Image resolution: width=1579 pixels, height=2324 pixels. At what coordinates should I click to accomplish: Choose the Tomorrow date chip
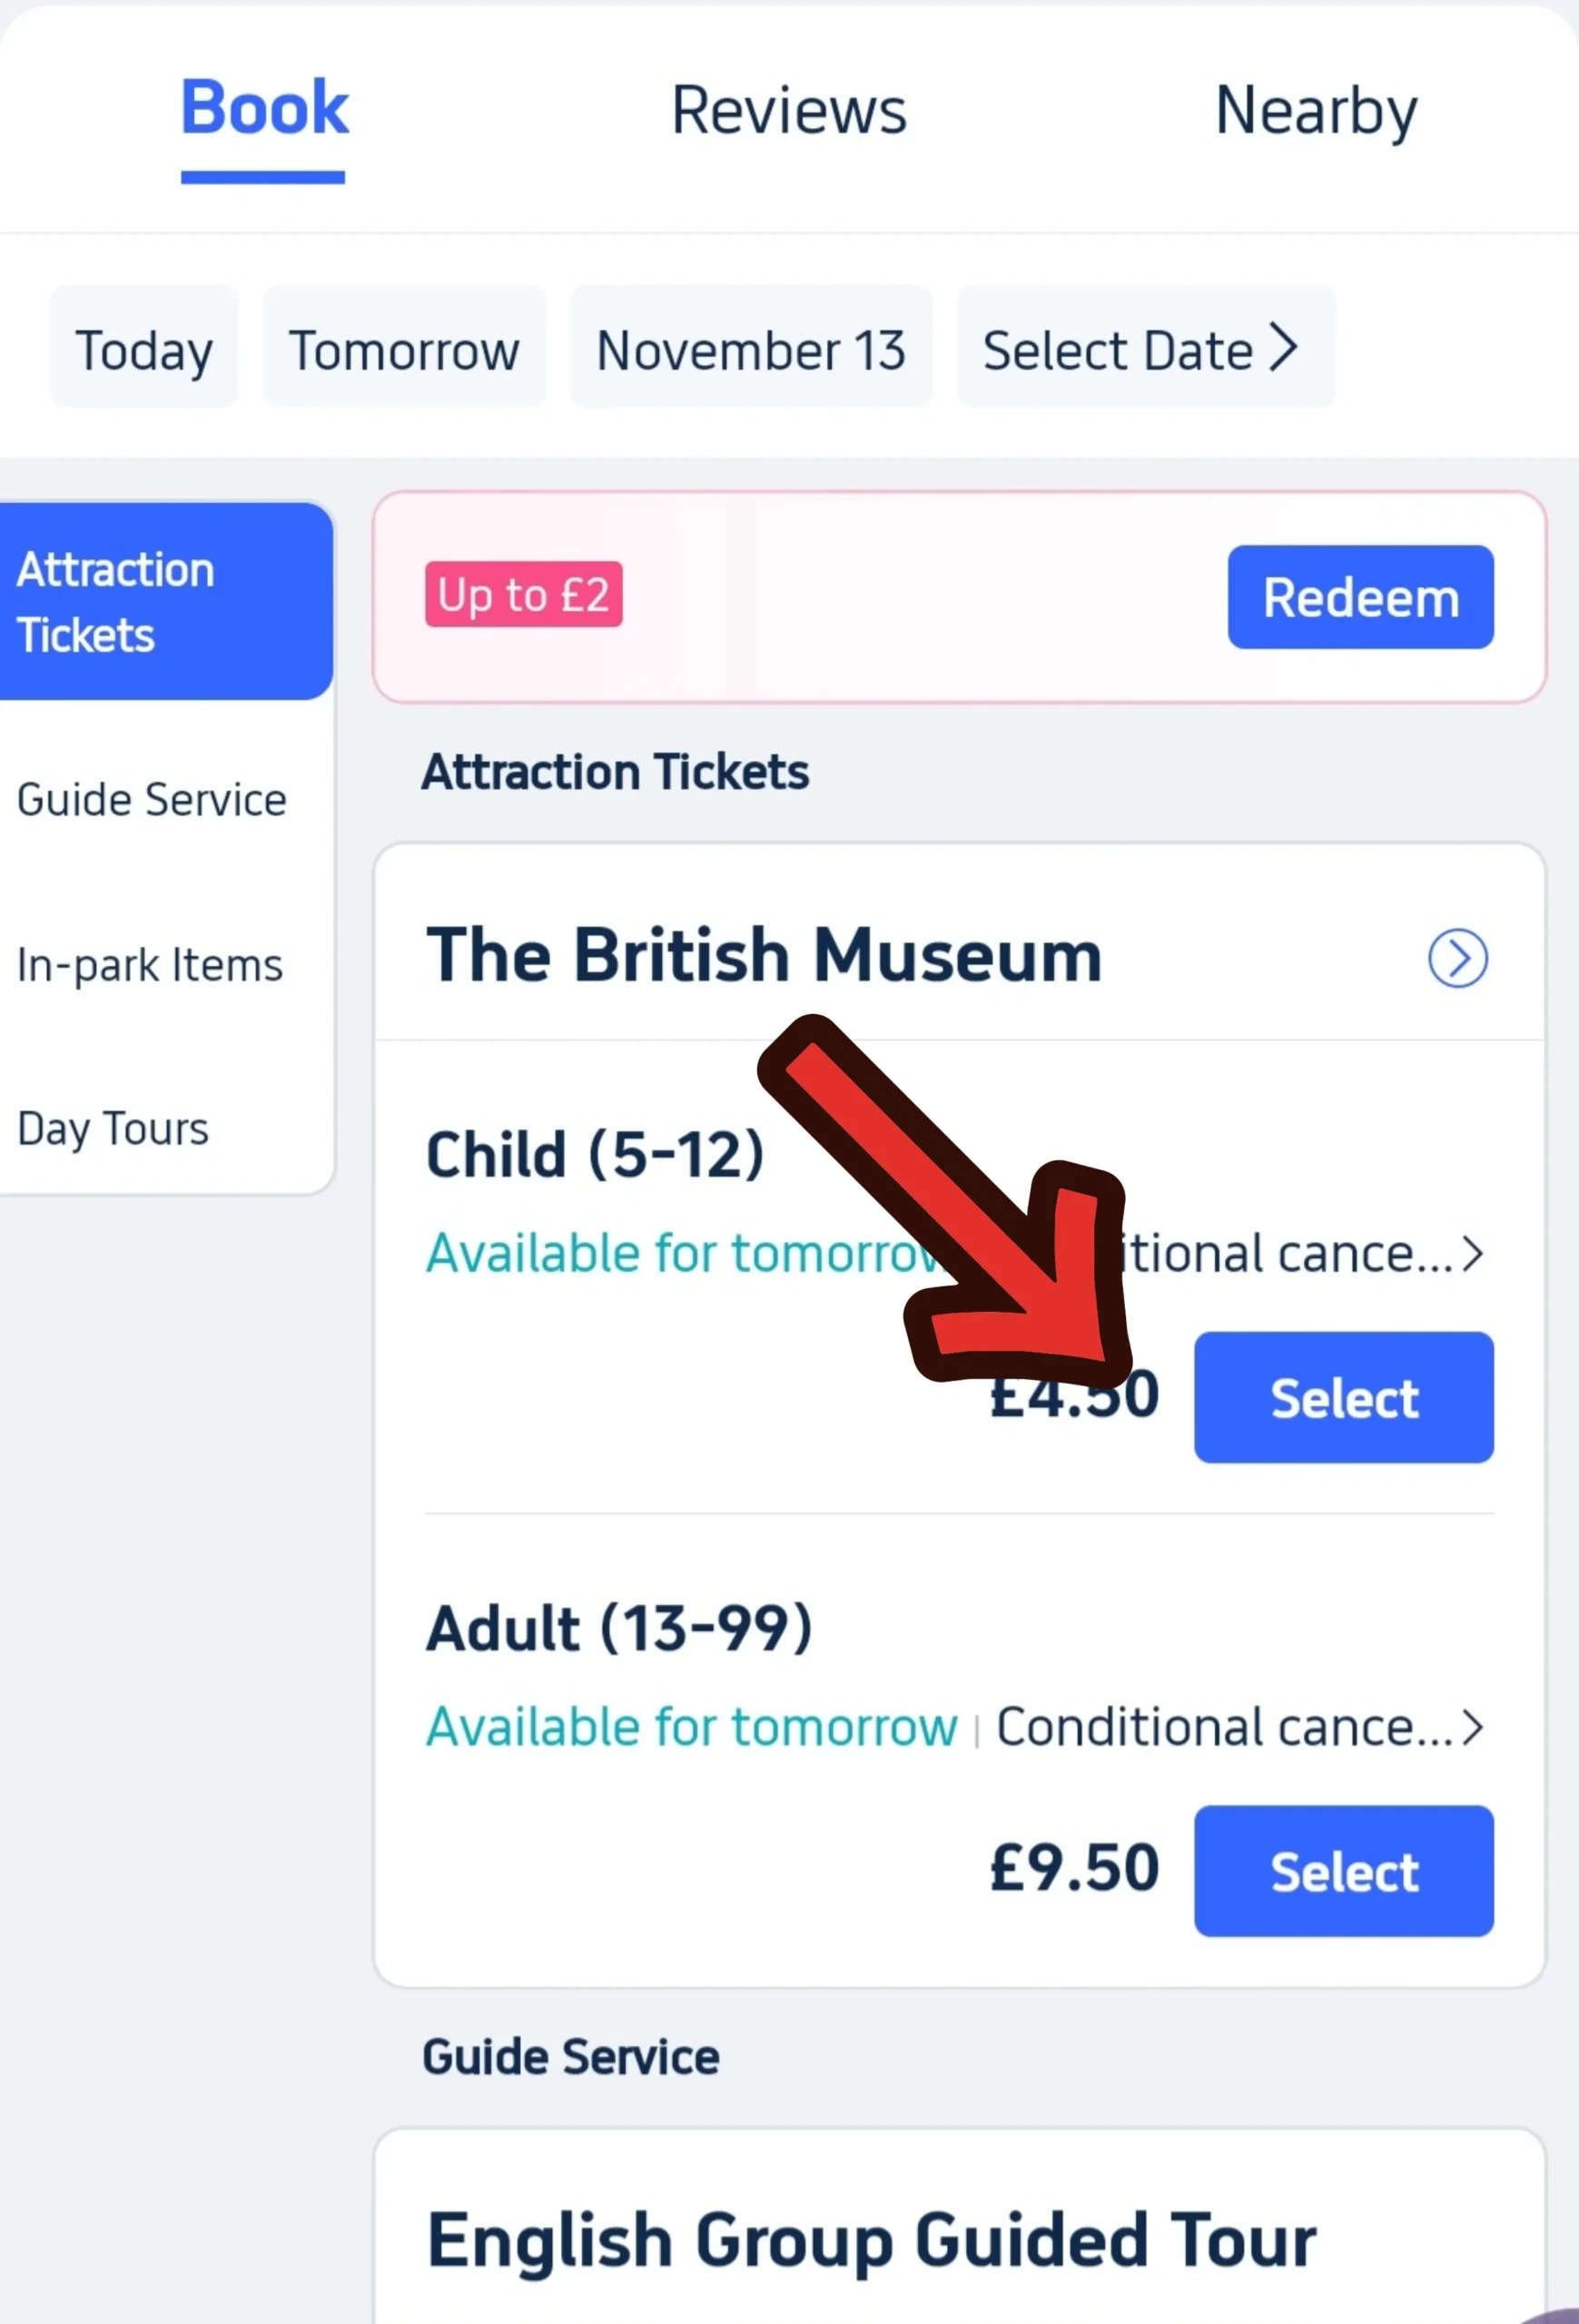coord(404,346)
